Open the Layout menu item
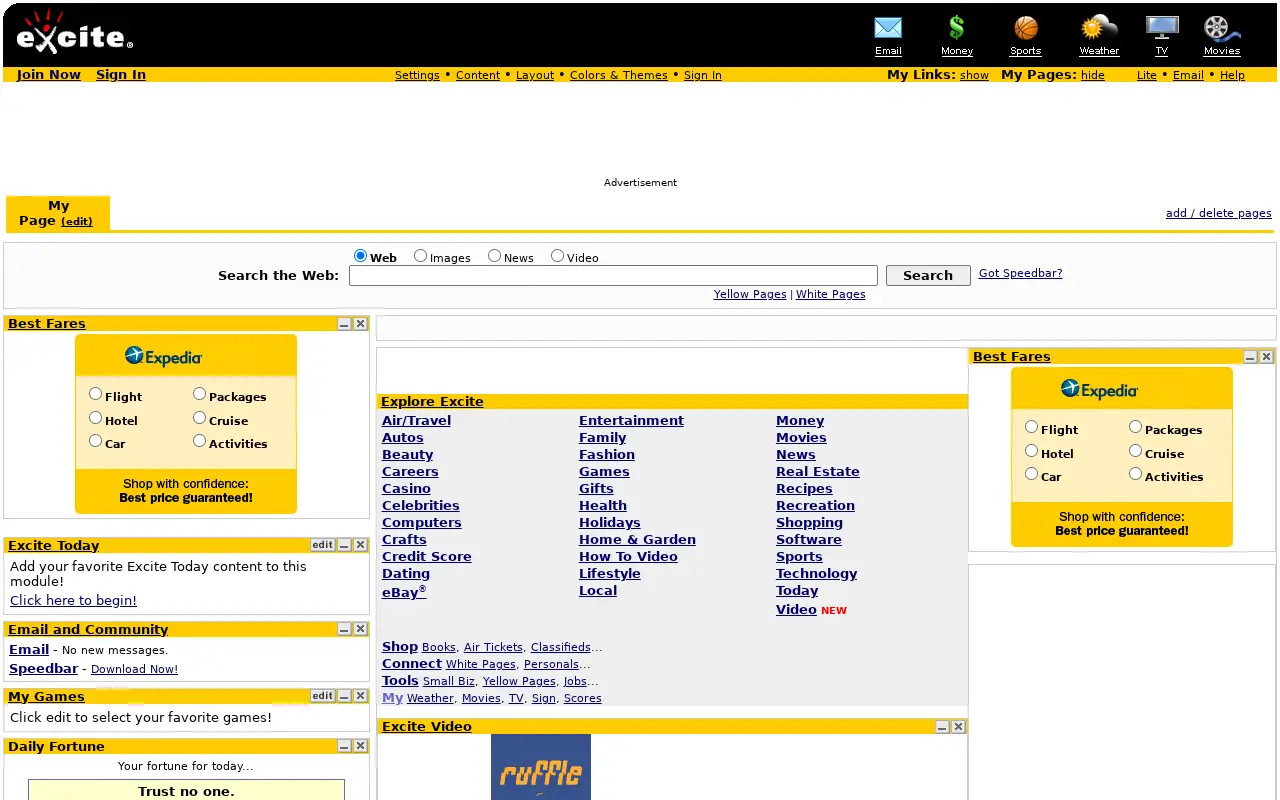 [x=535, y=75]
